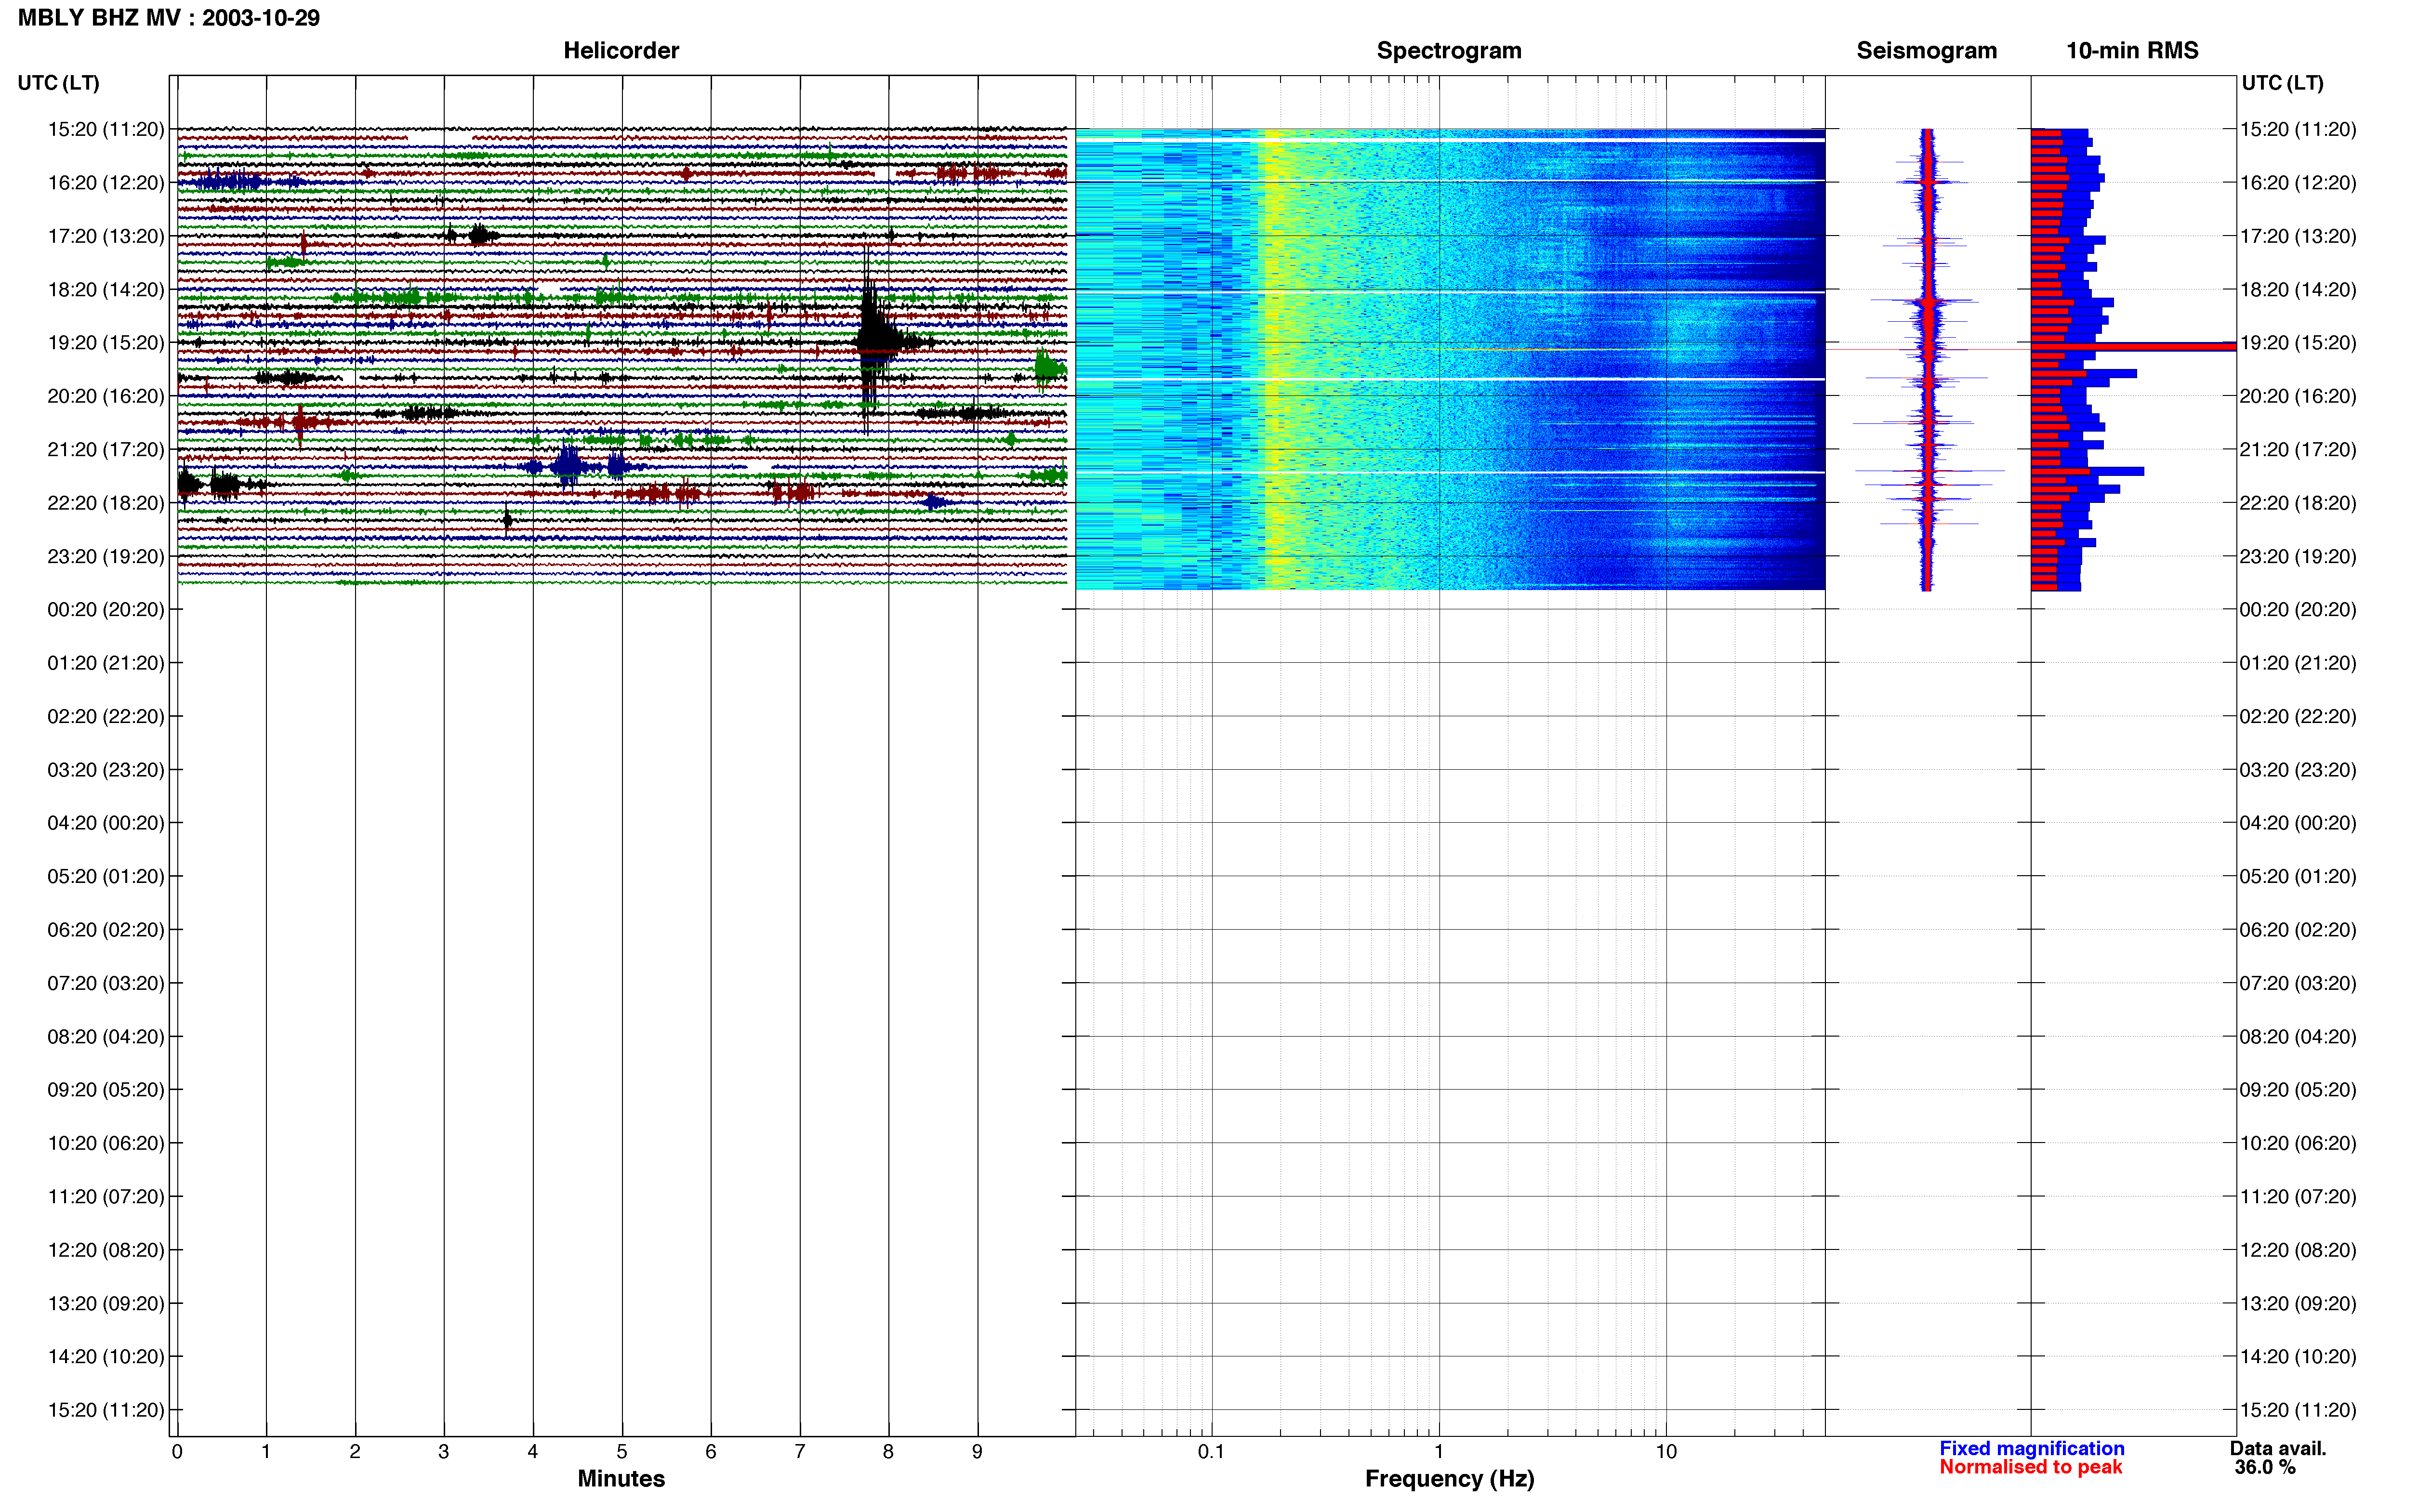The width and height of the screenshot is (2418, 1512).
Task: Click 20:20 (16:20) label beside the Helicorder
Action: [106, 396]
